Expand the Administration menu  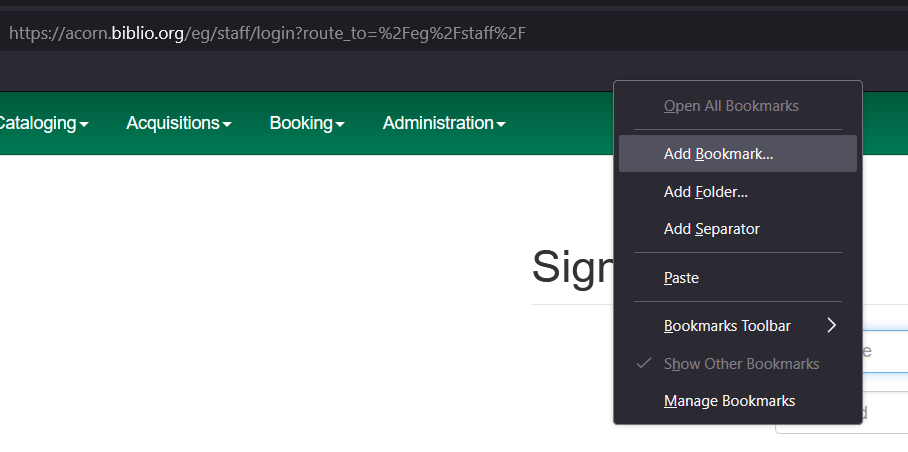point(438,123)
